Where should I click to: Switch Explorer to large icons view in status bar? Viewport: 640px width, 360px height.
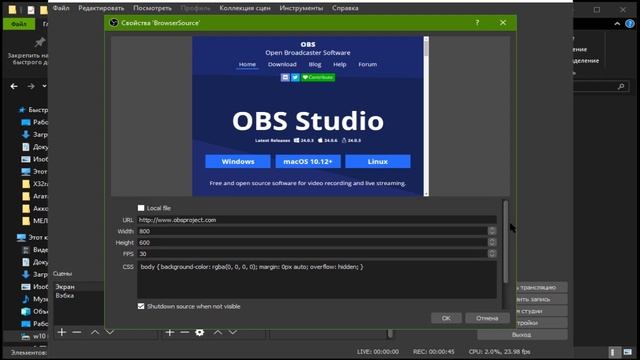628,352
